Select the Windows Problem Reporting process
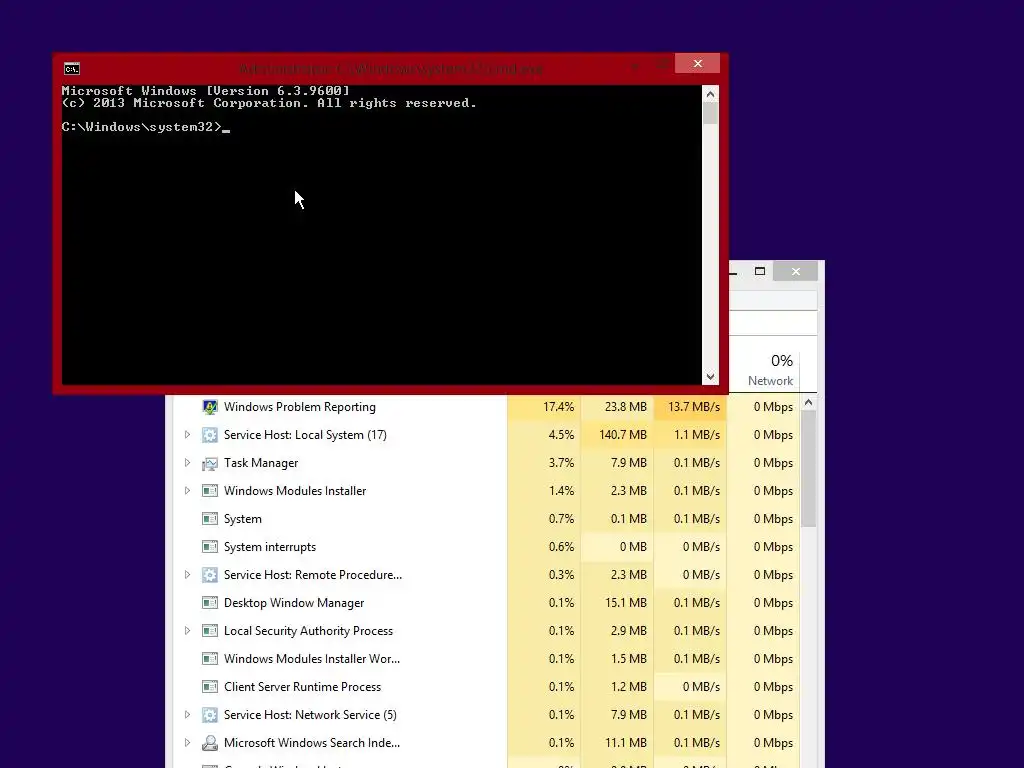This screenshot has width=1024, height=768. [300, 407]
